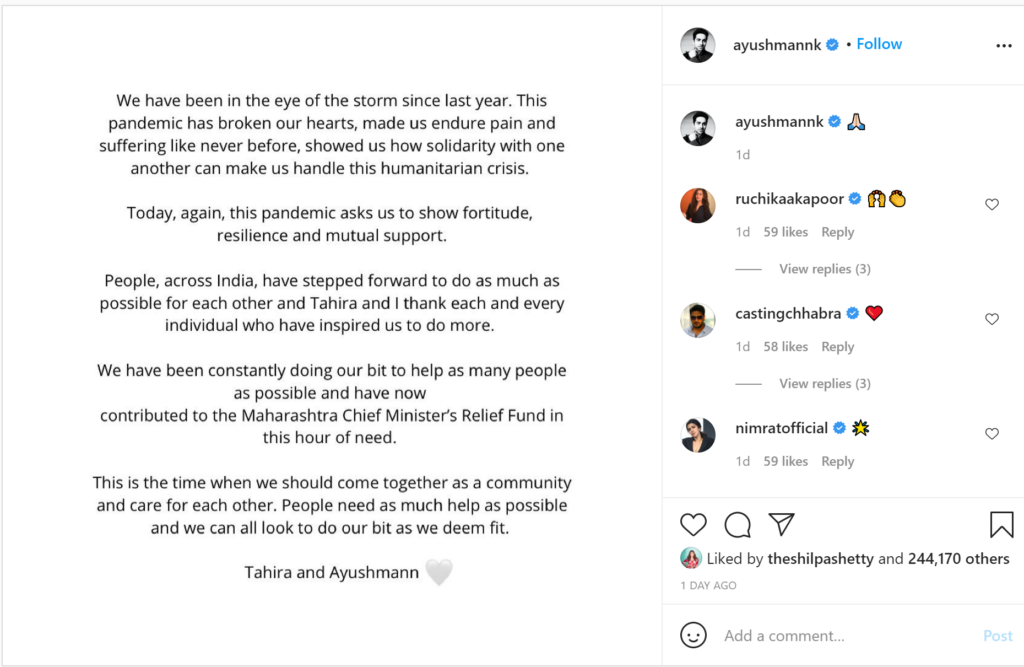This screenshot has height=667, width=1024.
Task: Open the three-dot more options menu
Action: point(1004,46)
